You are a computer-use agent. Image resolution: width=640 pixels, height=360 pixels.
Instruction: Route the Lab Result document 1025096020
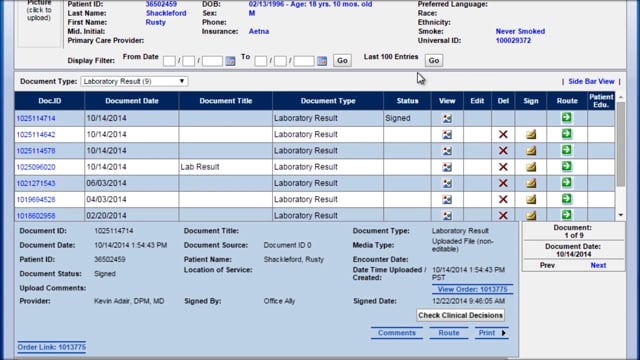tap(567, 167)
